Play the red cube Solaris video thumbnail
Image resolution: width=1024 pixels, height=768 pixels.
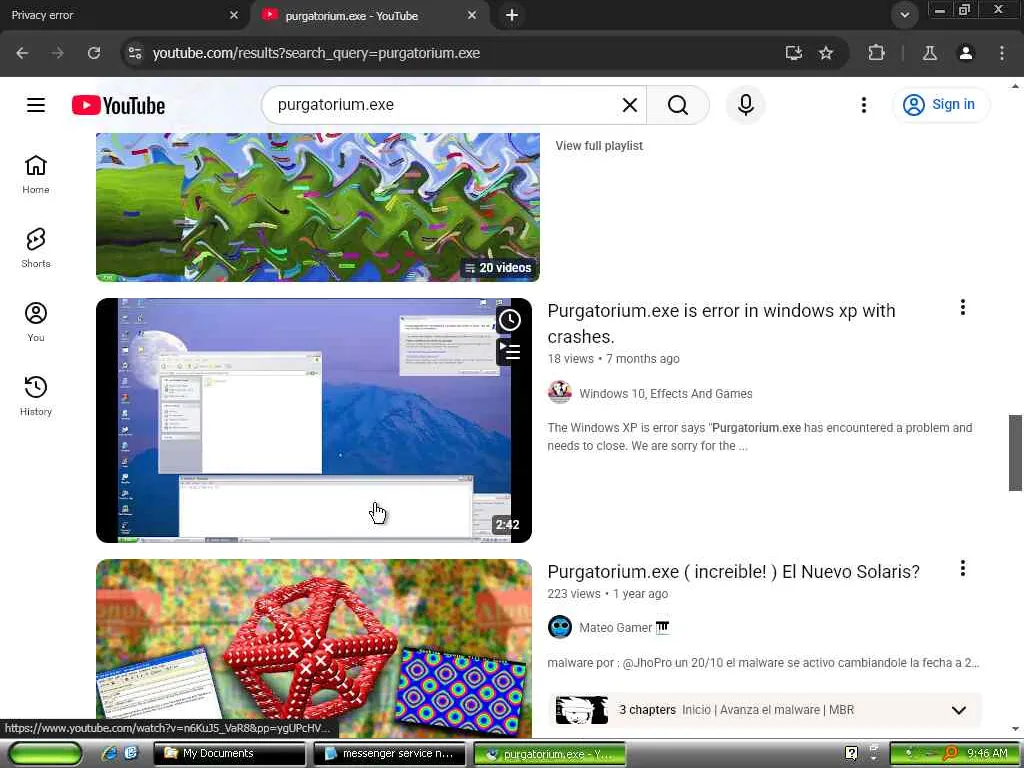313,648
